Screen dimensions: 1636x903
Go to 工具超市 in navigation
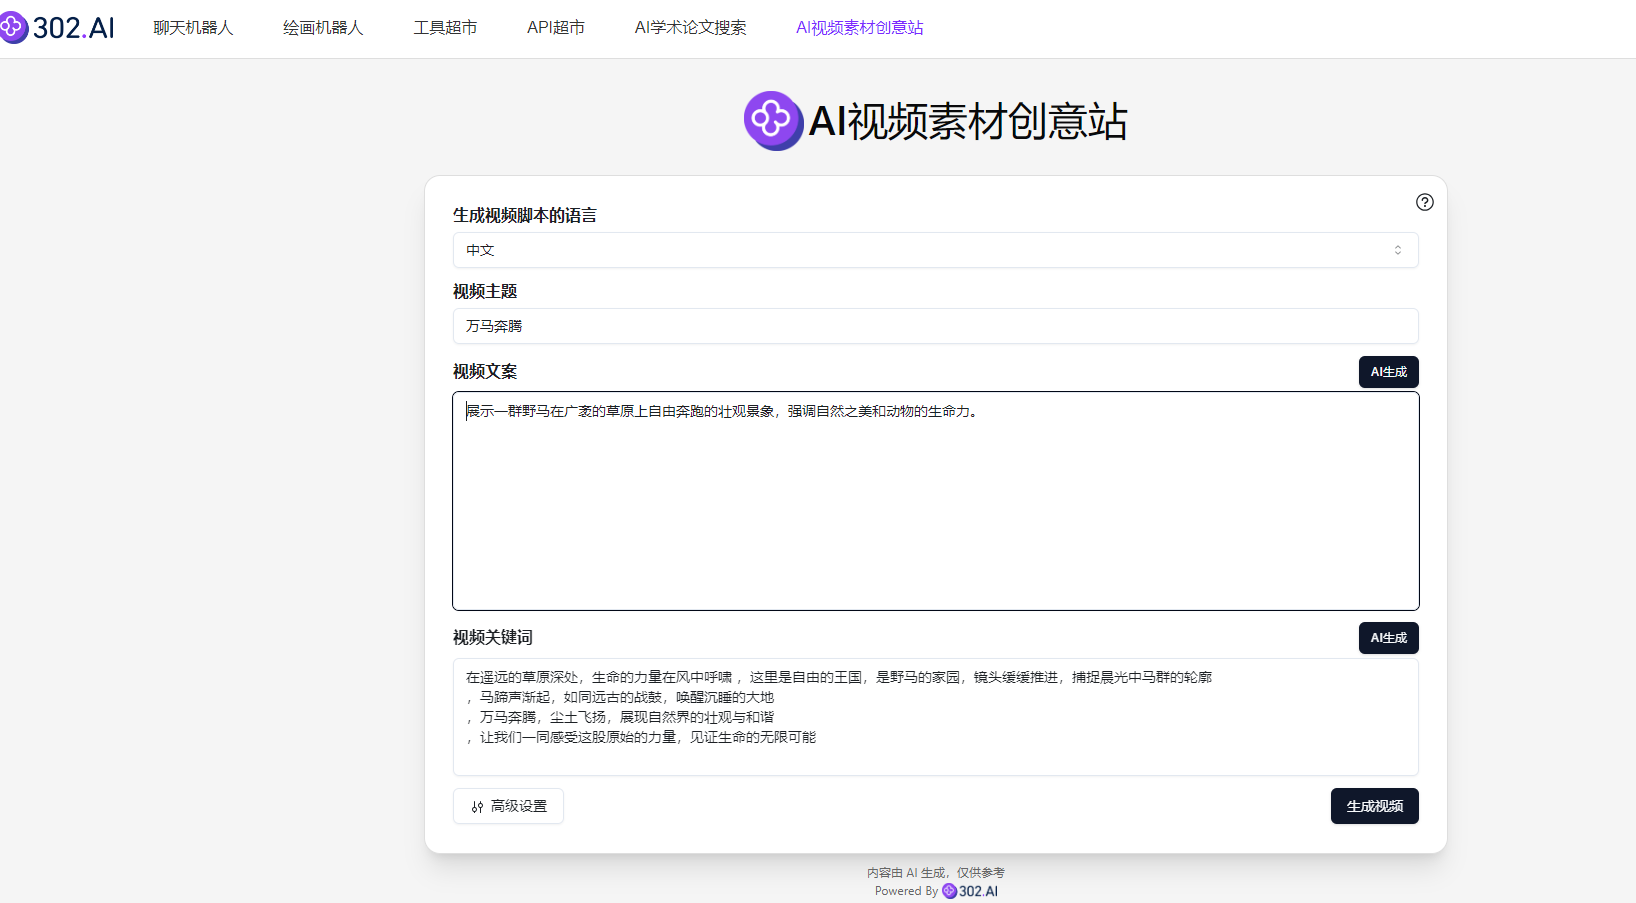coord(445,28)
